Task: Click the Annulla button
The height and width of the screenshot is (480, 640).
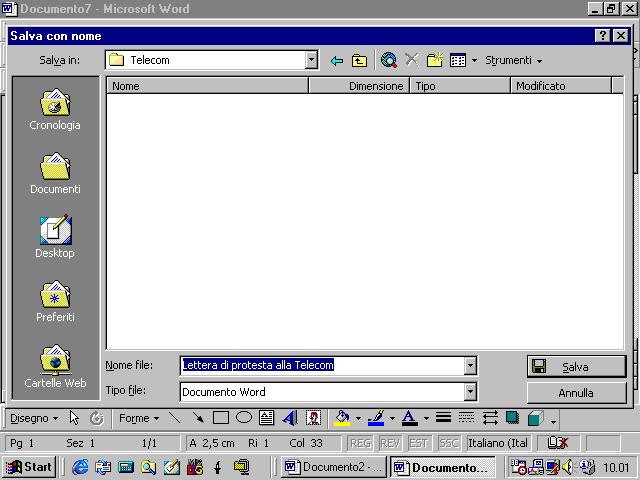Action: click(576, 393)
